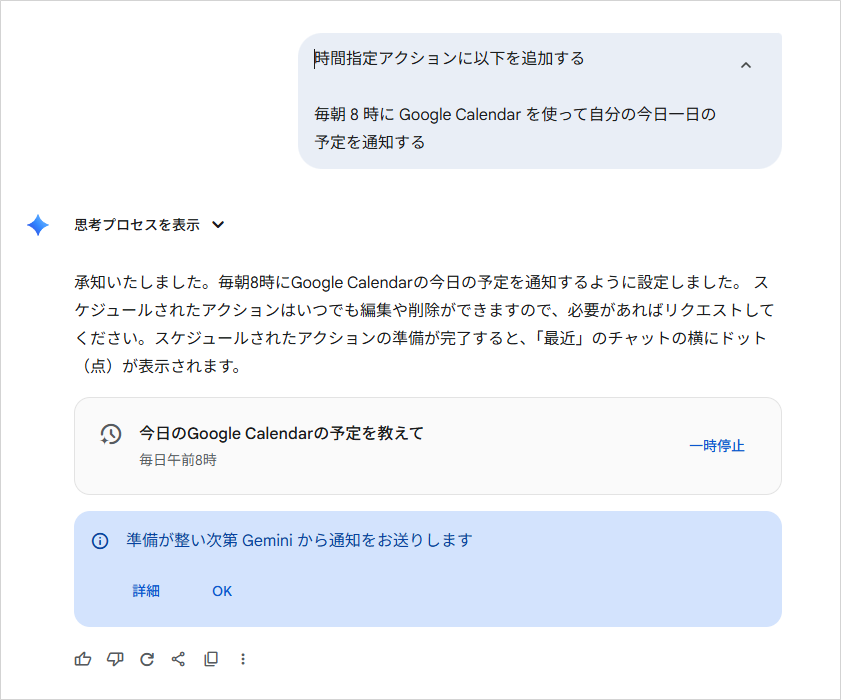Click the share icon
This screenshot has height=700, width=841.
pyautogui.click(x=179, y=659)
